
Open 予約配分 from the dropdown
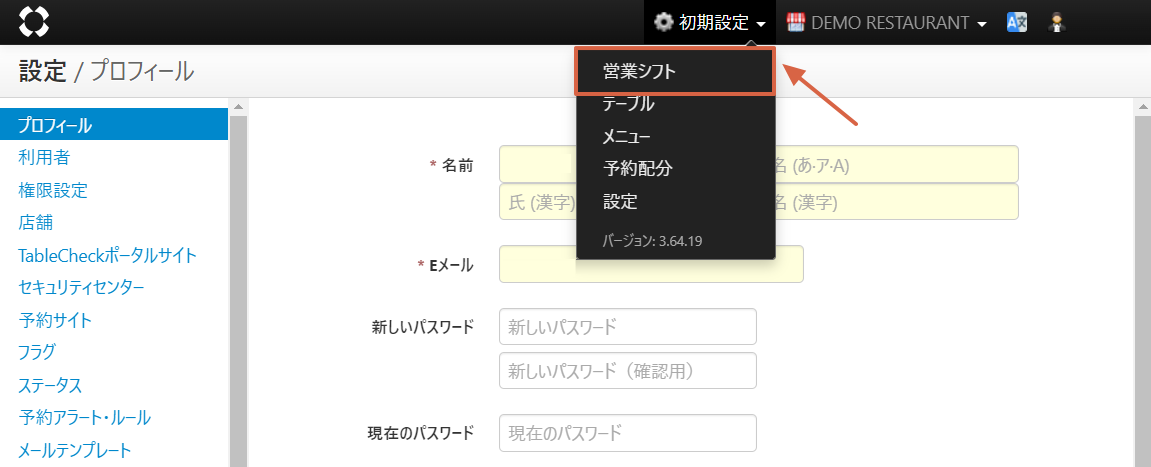[x=637, y=168]
